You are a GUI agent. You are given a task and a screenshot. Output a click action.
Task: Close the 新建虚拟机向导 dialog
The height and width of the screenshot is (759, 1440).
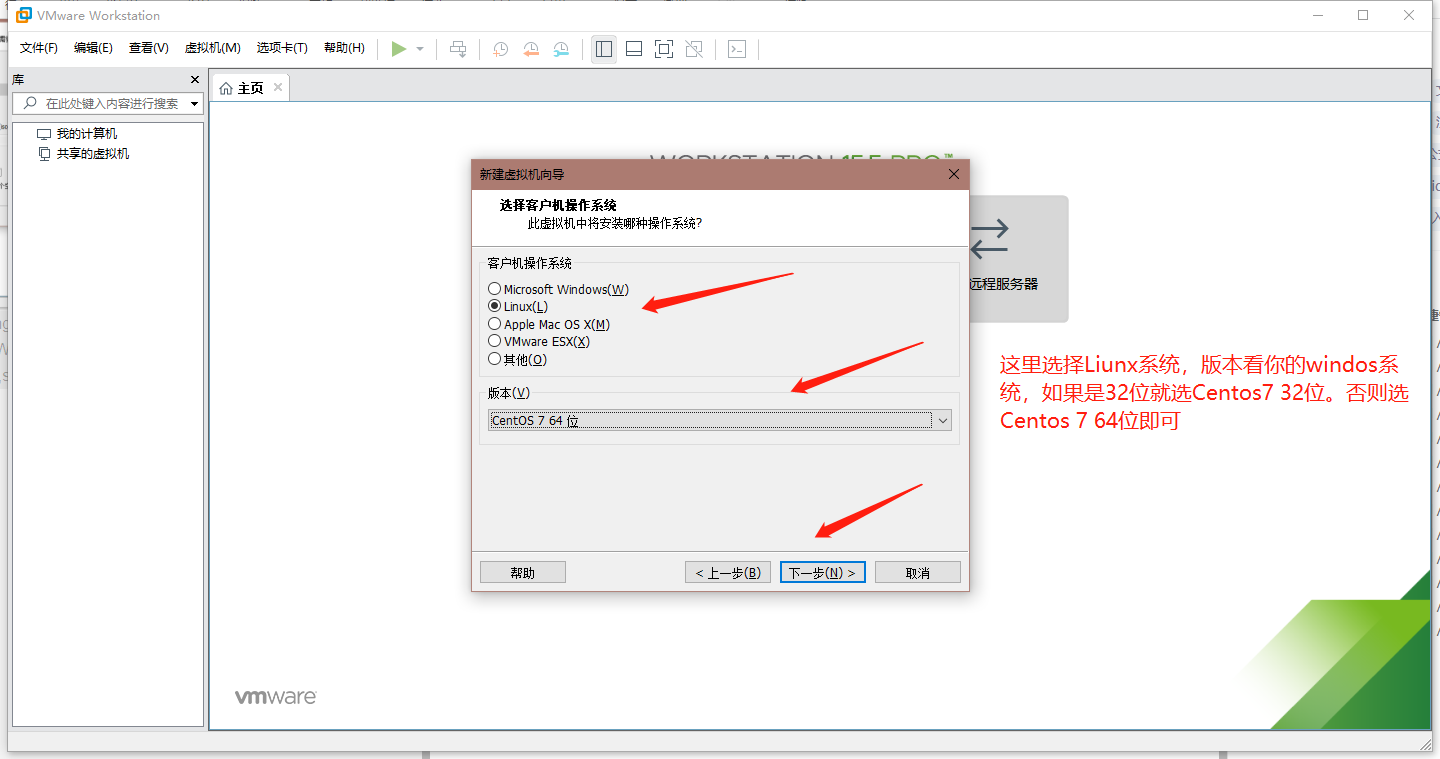954,174
